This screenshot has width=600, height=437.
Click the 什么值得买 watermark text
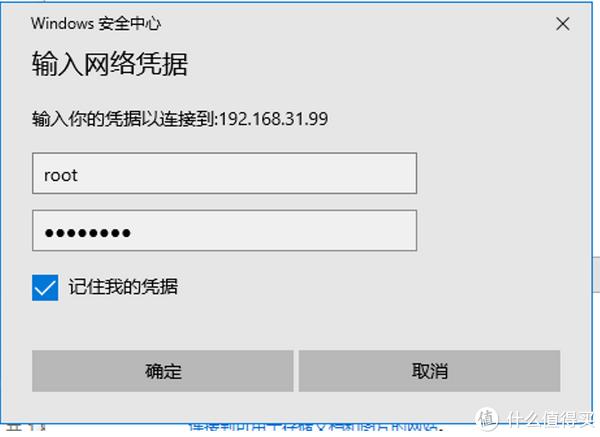(550, 419)
